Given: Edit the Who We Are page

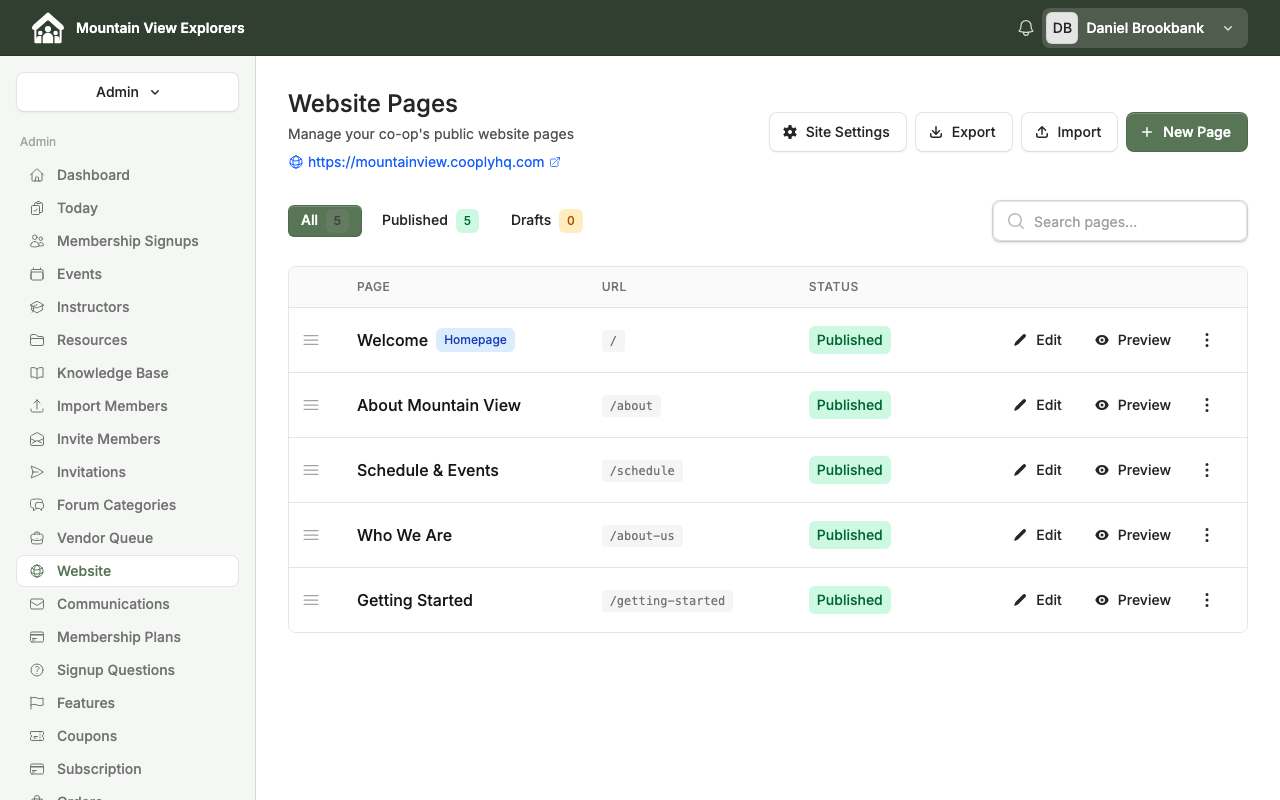Looking at the screenshot, I should 1038,535.
